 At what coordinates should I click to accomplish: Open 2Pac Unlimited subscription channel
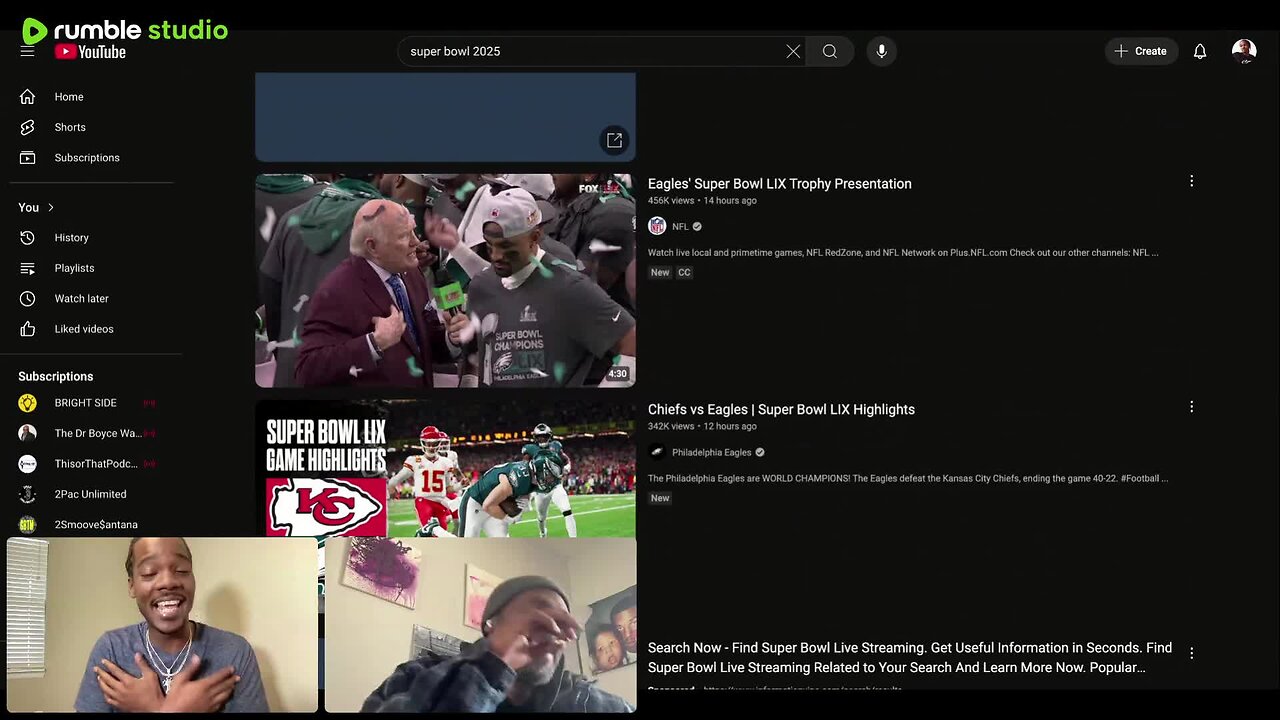tap(91, 494)
